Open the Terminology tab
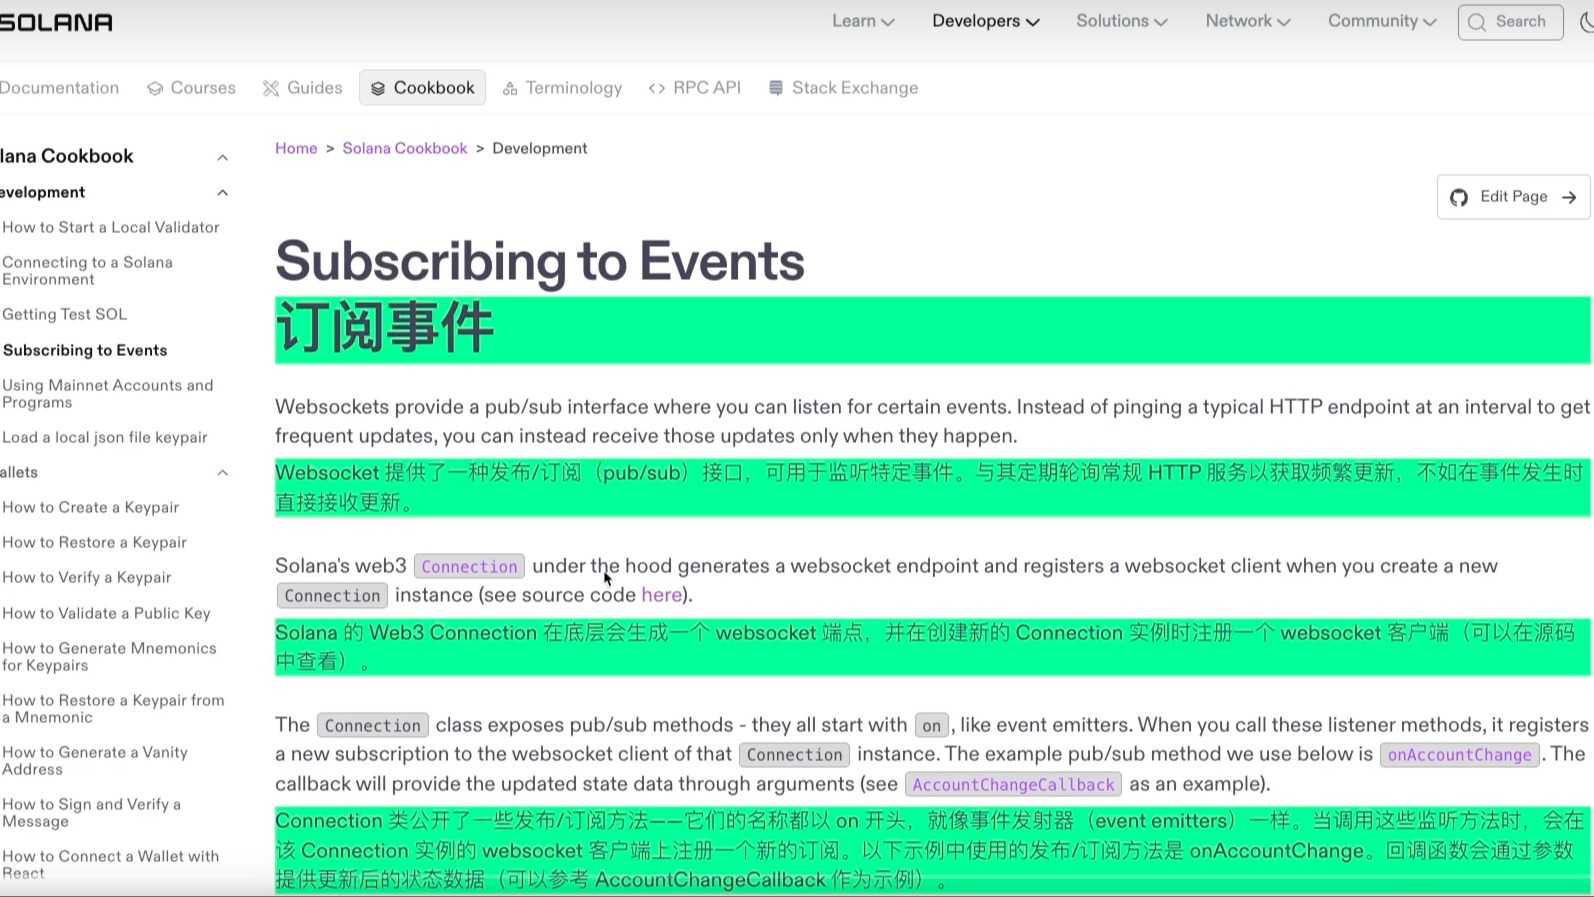The width and height of the screenshot is (1594, 897). [x=562, y=88]
